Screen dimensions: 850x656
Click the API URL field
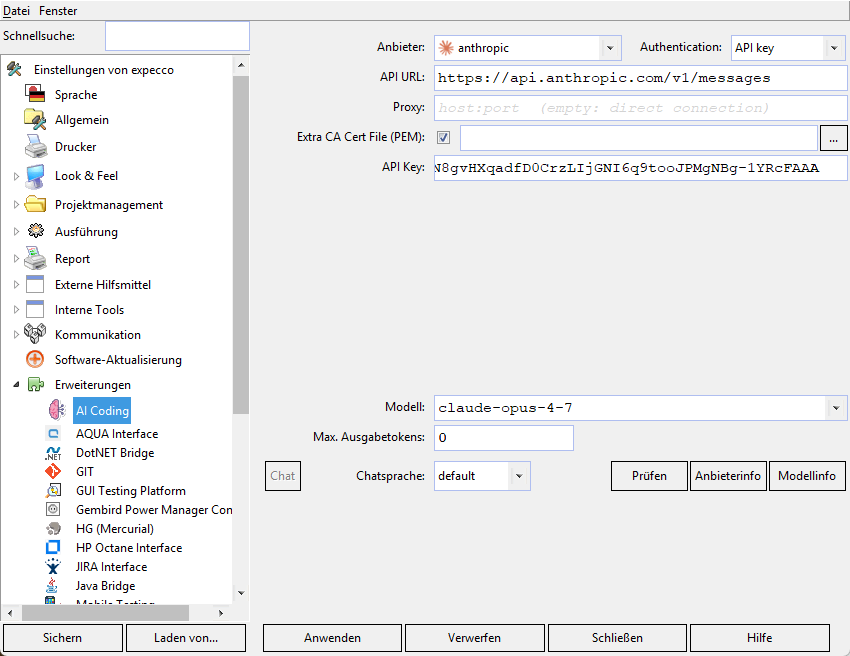point(640,78)
